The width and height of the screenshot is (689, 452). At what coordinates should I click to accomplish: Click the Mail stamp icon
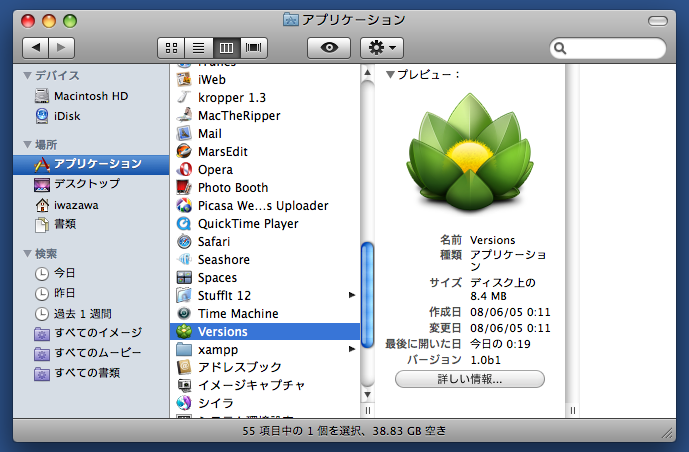(x=184, y=134)
